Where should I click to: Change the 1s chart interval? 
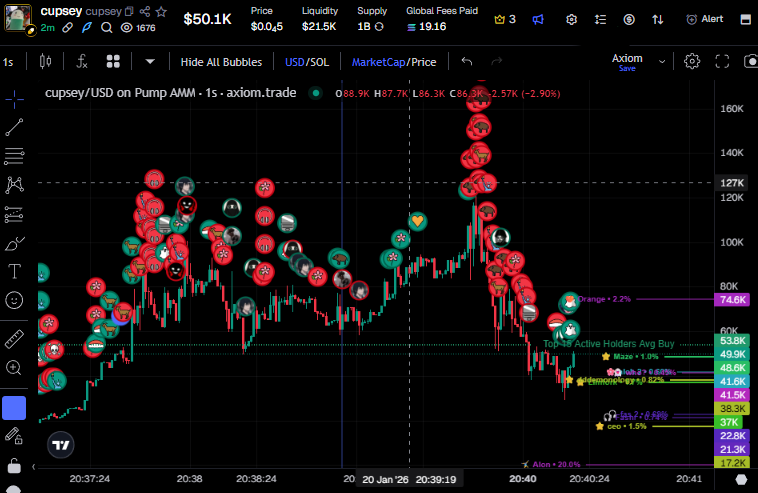(x=8, y=62)
